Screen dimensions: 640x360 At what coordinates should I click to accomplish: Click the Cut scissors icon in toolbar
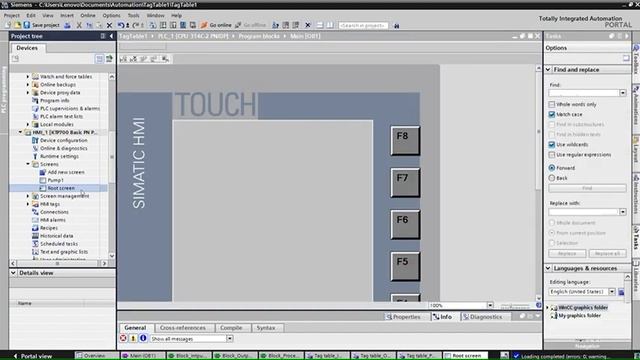tap(79, 25)
